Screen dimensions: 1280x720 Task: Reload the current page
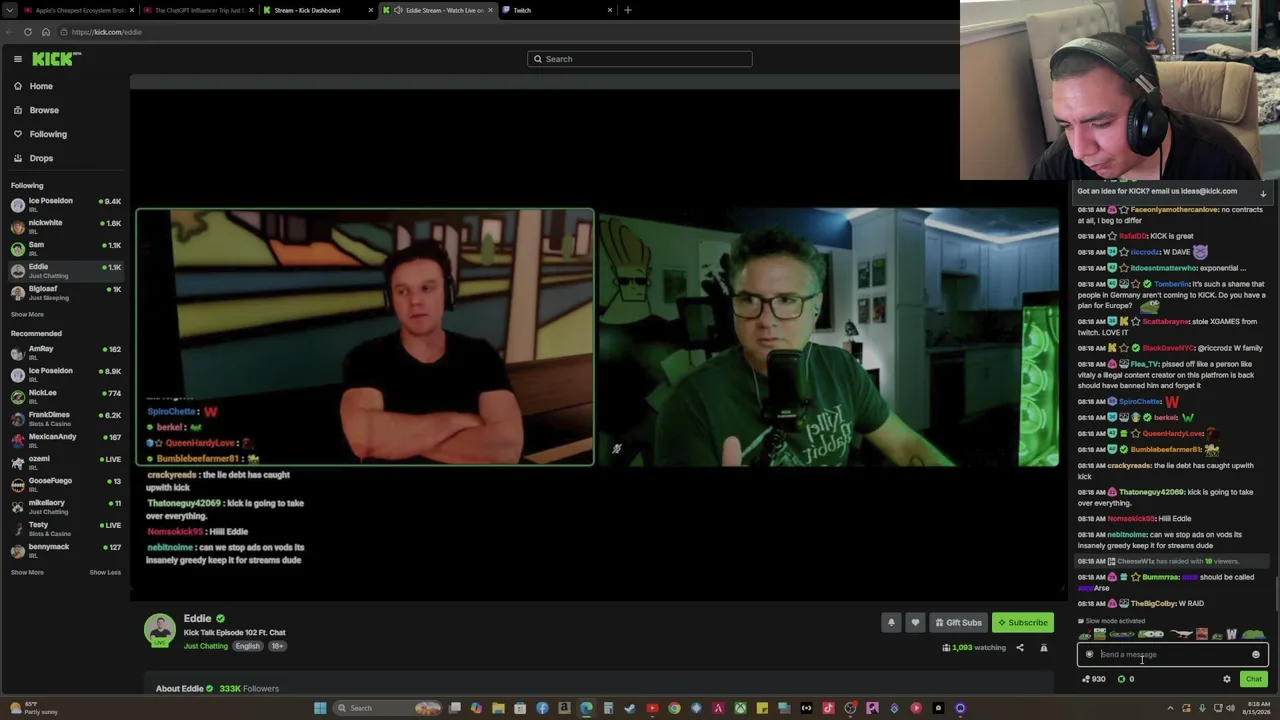pos(28,32)
